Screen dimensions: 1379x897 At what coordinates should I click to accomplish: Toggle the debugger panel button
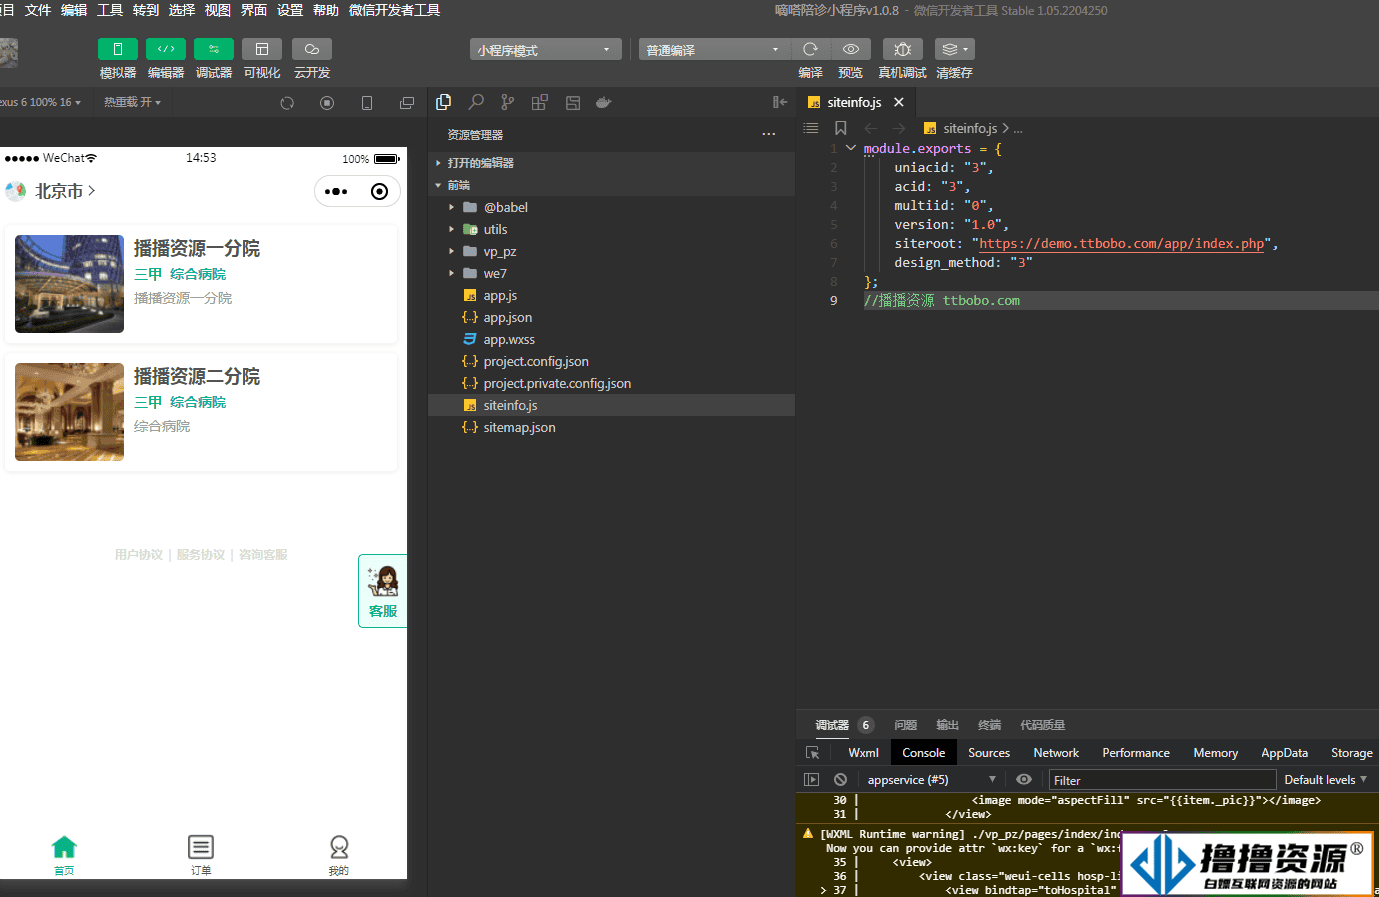click(x=214, y=49)
